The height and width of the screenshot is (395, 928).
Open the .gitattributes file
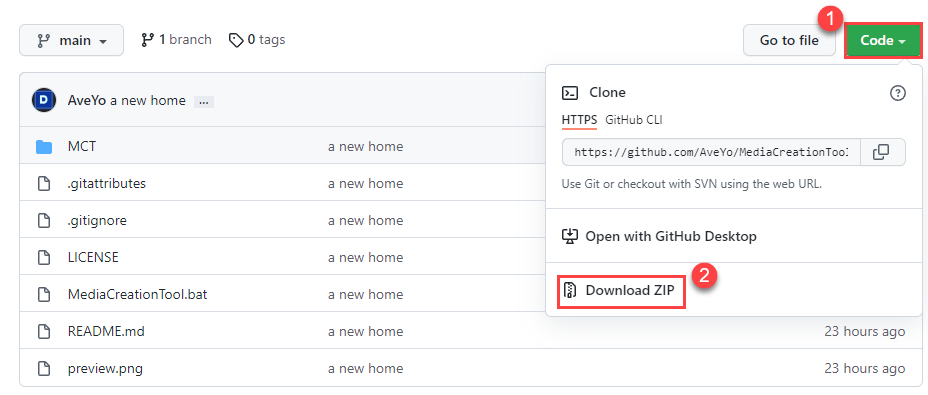107,184
